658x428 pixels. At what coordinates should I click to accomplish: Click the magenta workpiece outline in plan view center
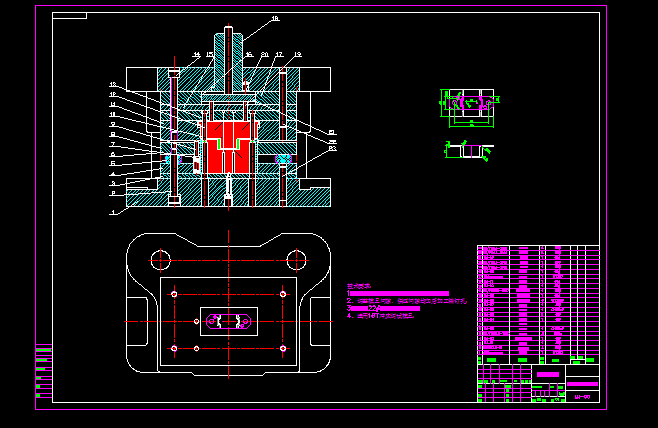click(x=228, y=322)
